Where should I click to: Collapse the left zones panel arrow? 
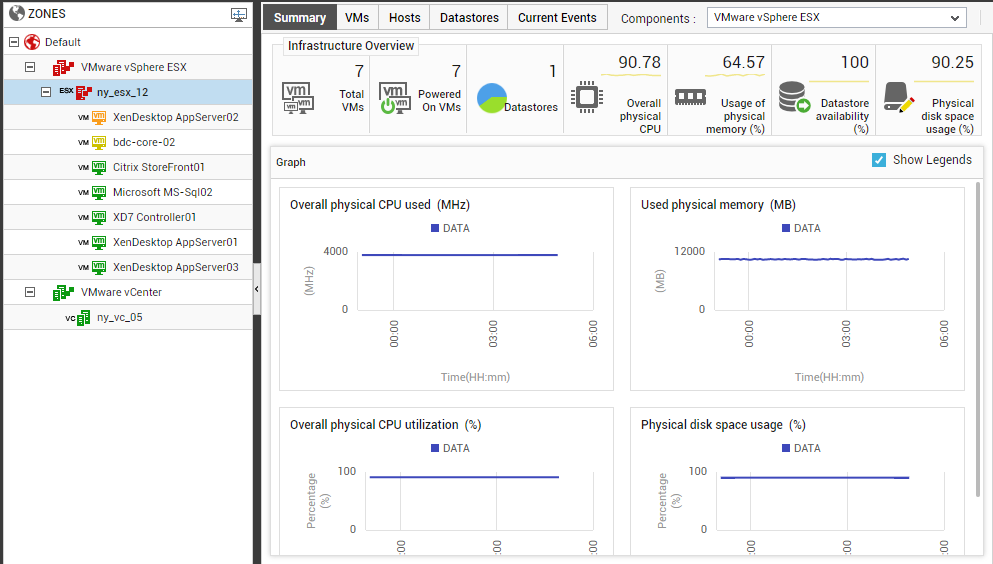256,289
